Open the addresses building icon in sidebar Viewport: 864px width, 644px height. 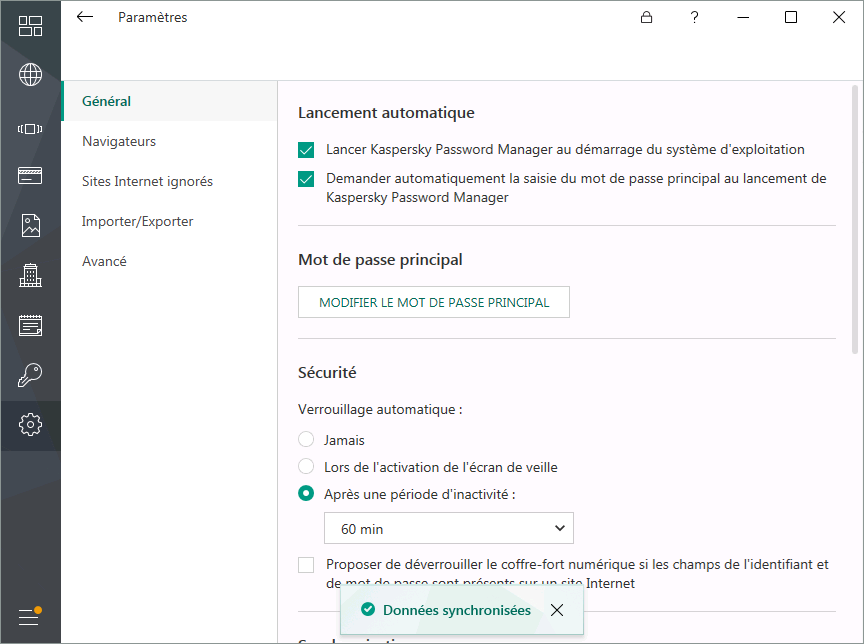pyautogui.click(x=30, y=275)
